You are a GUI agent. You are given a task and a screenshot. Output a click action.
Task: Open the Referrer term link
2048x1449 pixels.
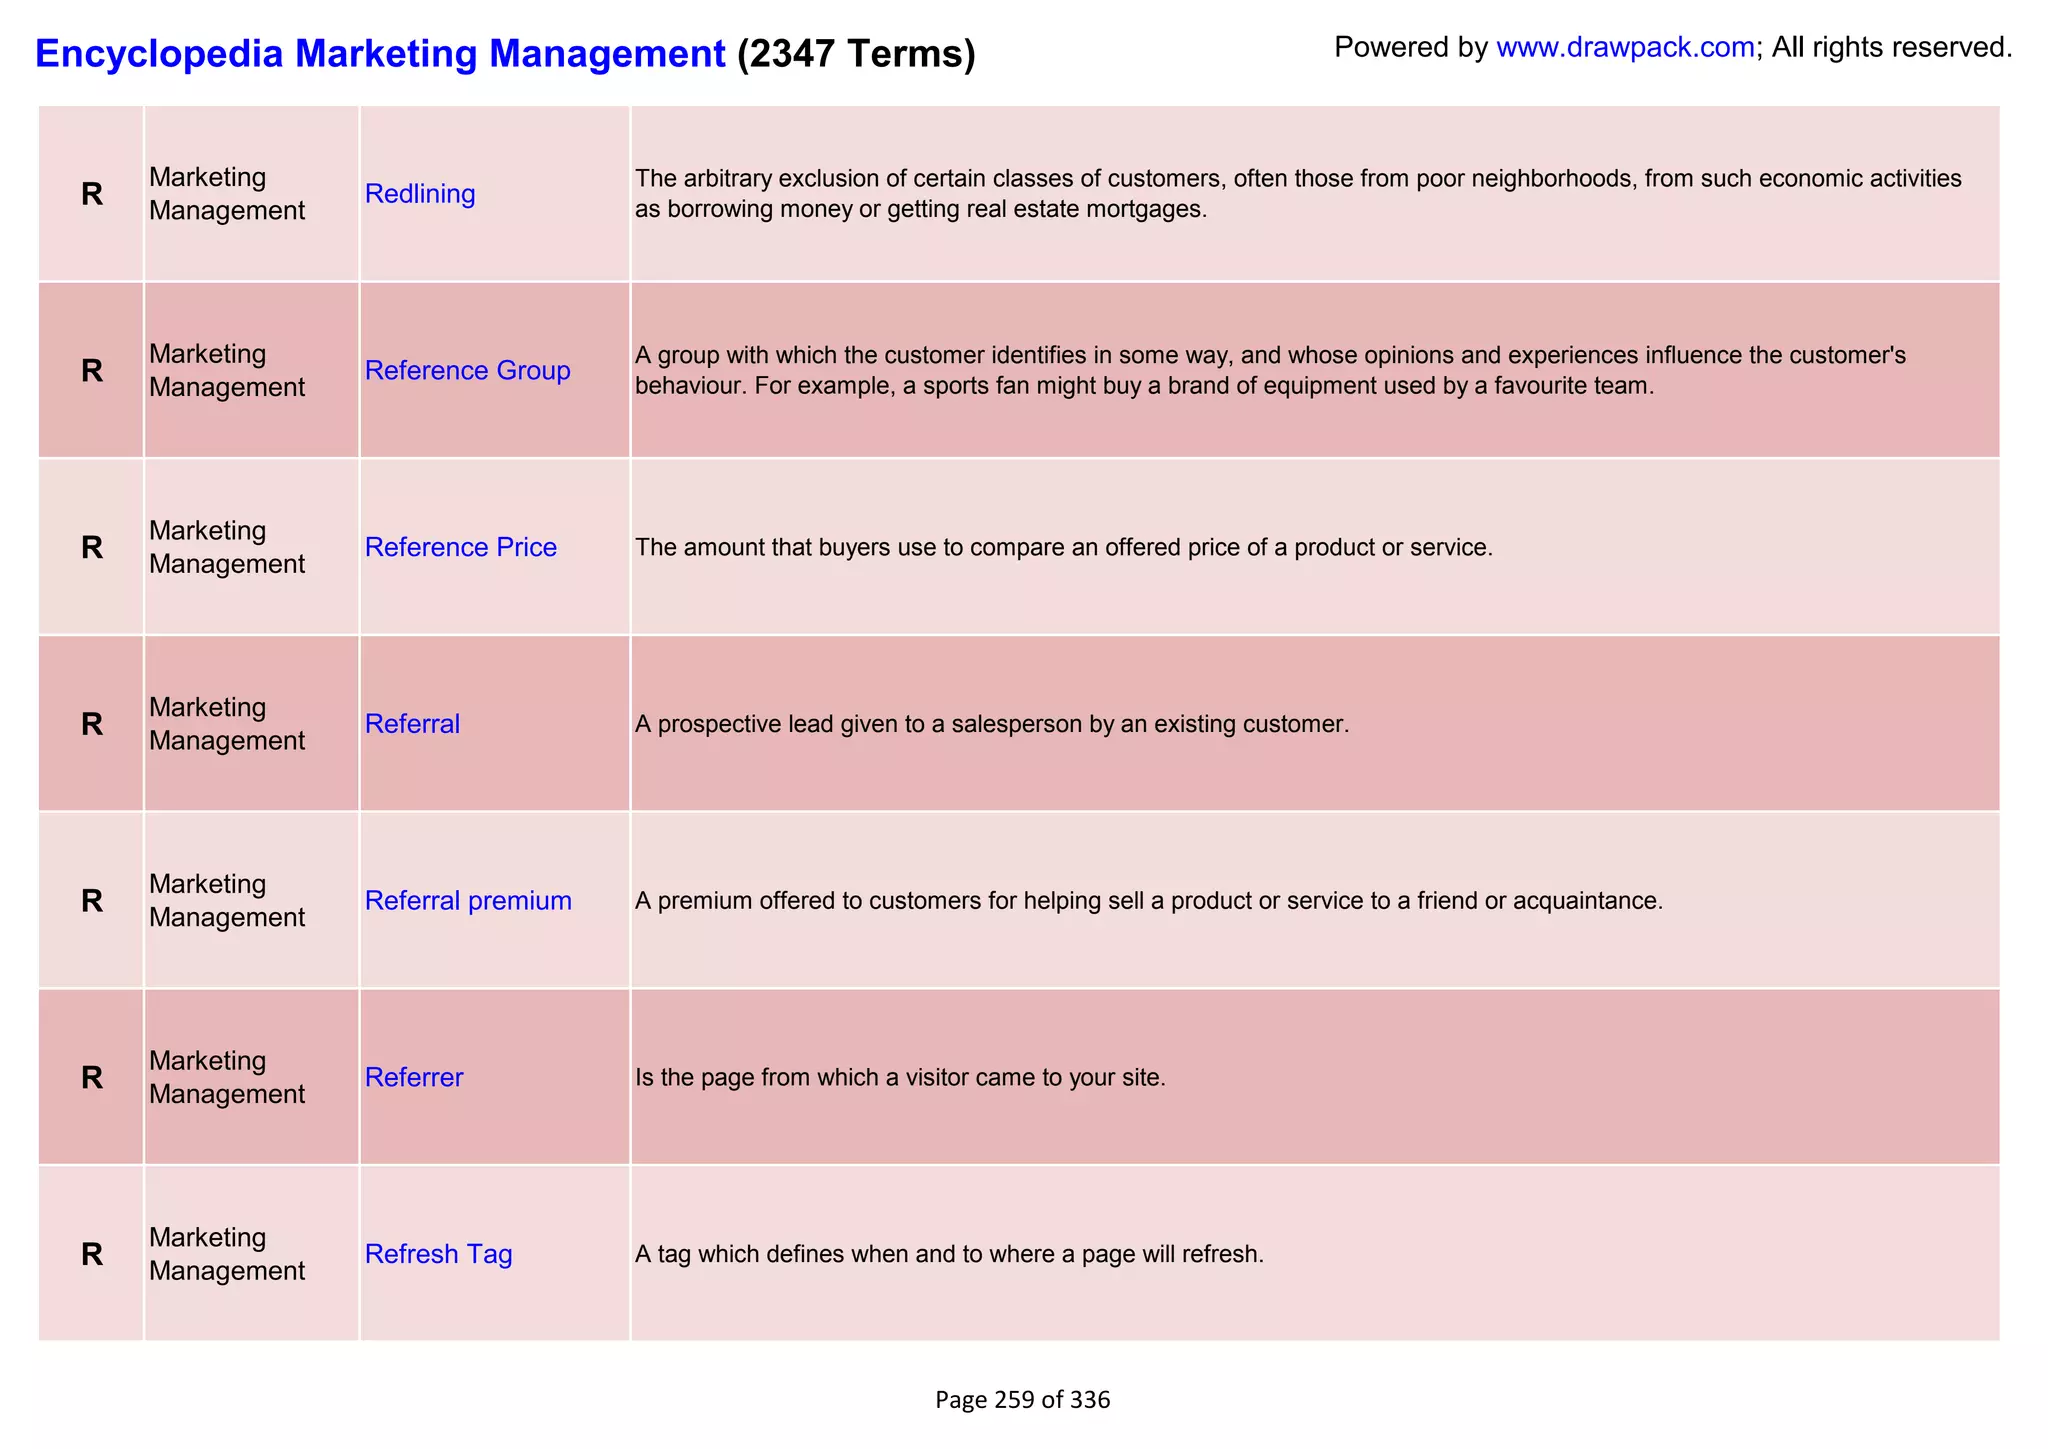click(414, 1077)
